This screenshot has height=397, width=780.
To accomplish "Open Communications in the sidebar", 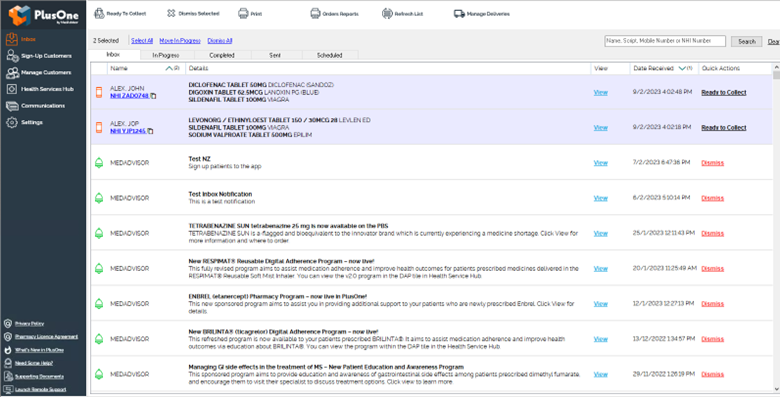I will click(x=35, y=106).
